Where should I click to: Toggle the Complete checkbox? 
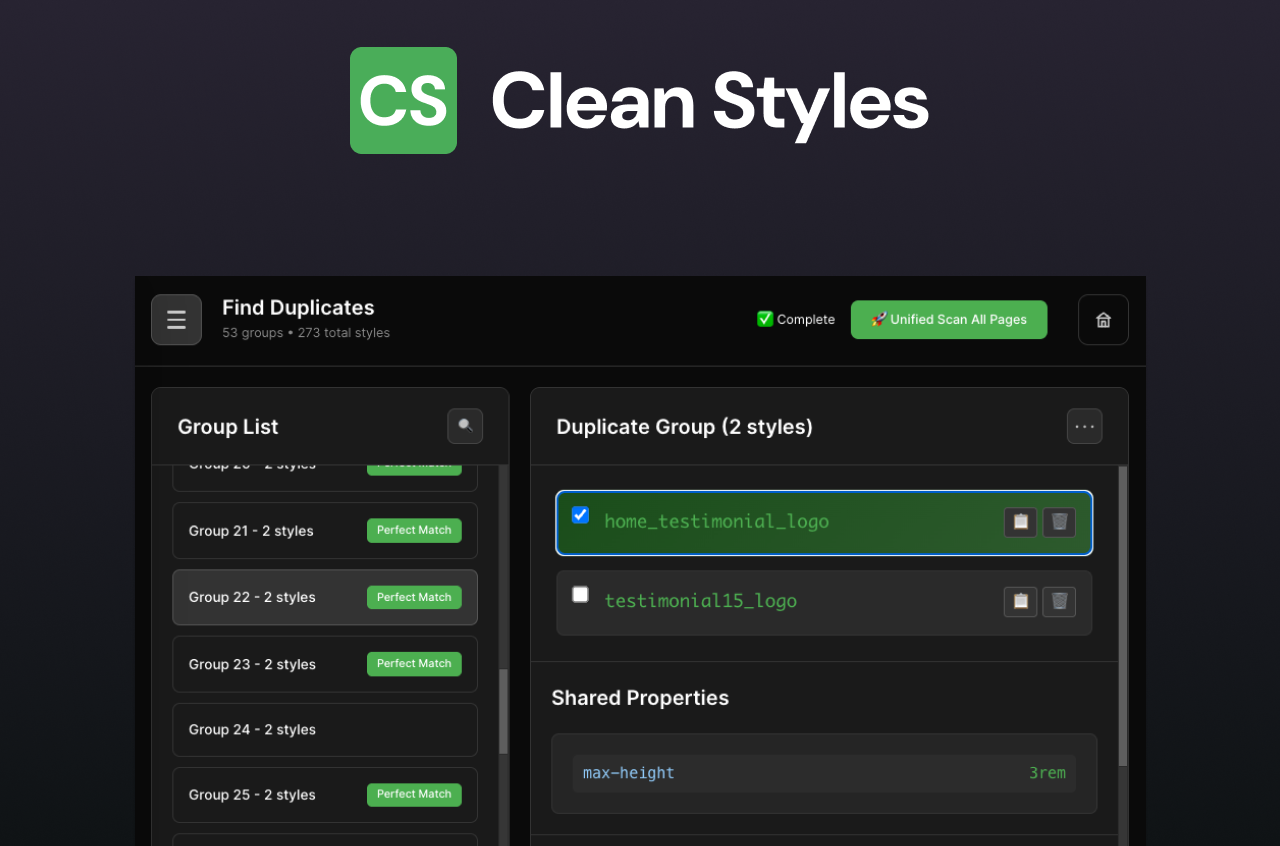click(x=765, y=318)
